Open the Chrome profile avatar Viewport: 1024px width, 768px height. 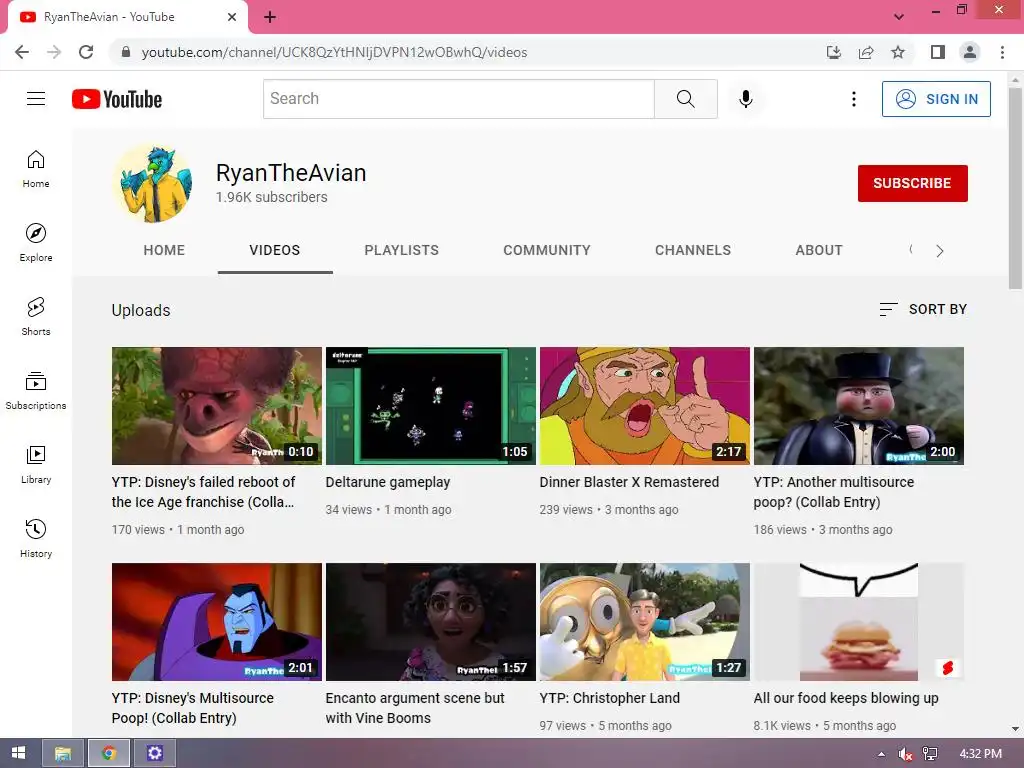970,52
